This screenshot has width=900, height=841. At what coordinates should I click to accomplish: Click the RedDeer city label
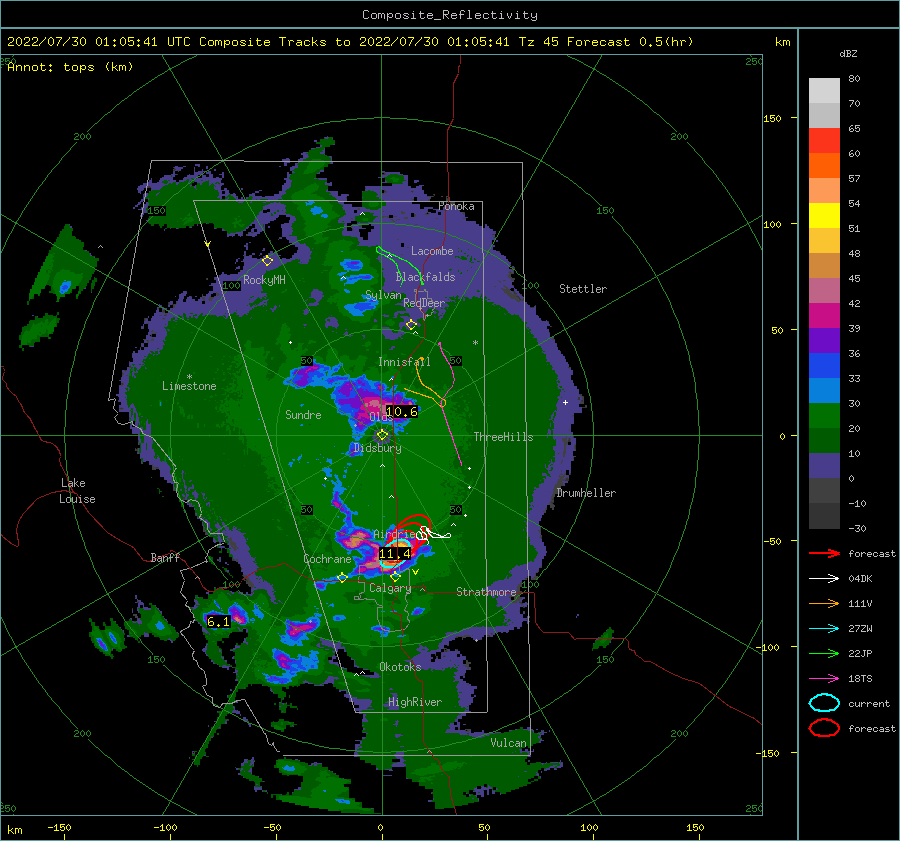tap(424, 303)
